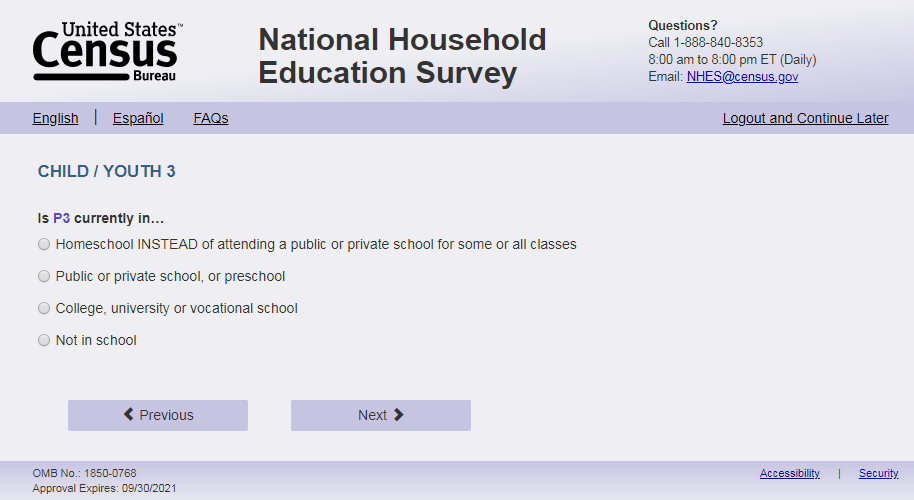Email NHES@census.gov link

742,76
